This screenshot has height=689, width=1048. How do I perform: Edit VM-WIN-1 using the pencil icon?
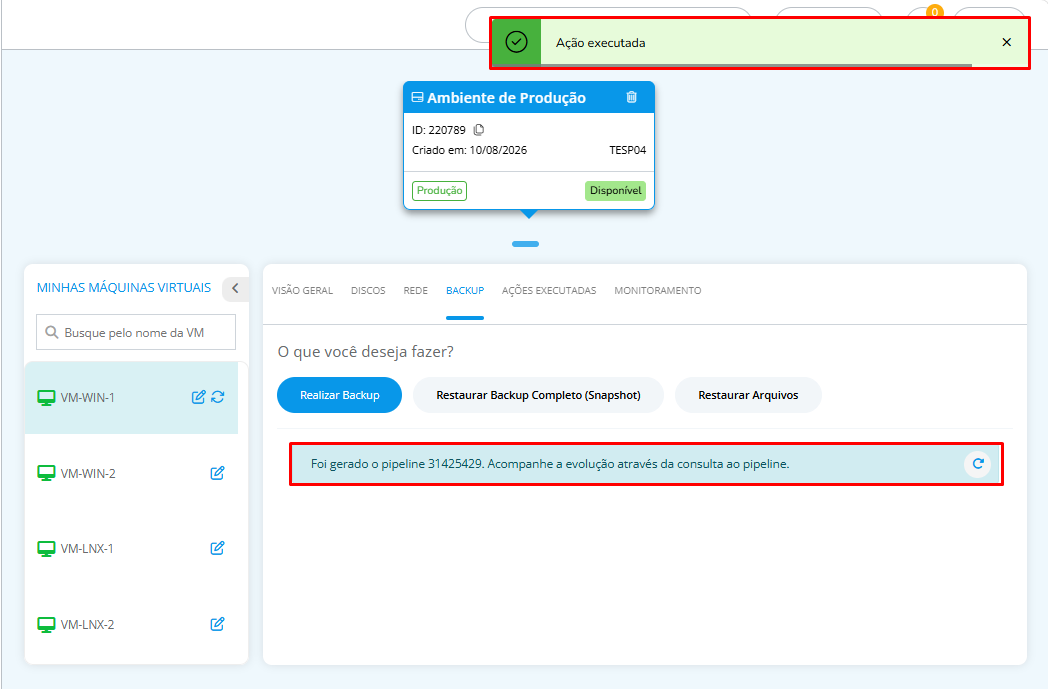point(199,397)
